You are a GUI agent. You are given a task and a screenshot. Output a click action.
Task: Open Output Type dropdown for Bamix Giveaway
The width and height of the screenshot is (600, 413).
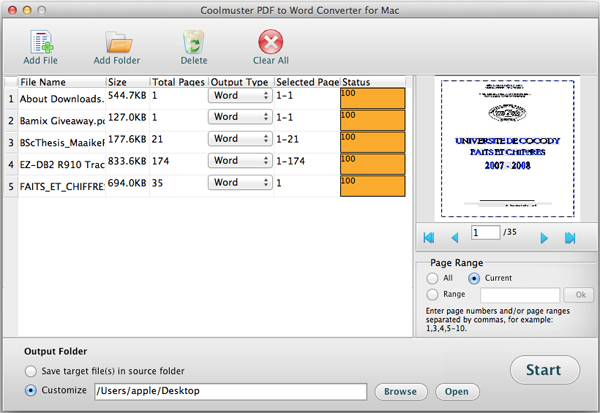(240, 117)
